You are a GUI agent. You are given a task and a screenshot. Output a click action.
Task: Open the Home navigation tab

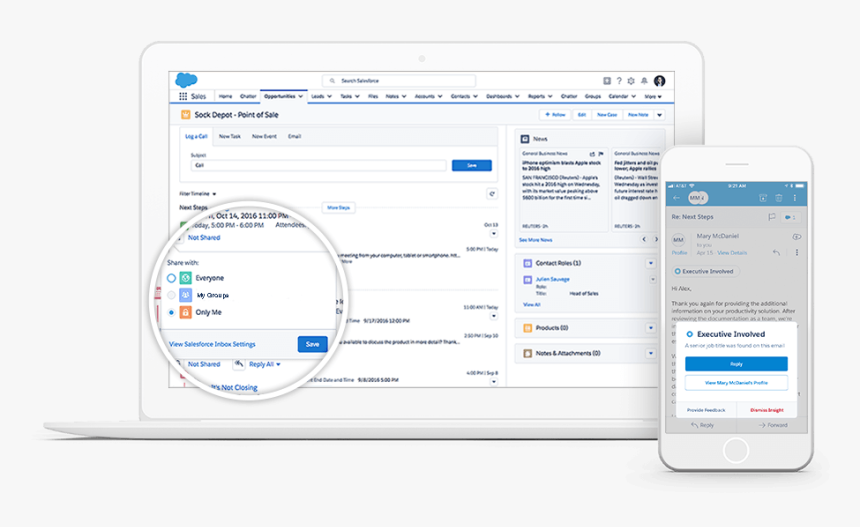pyautogui.click(x=225, y=97)
